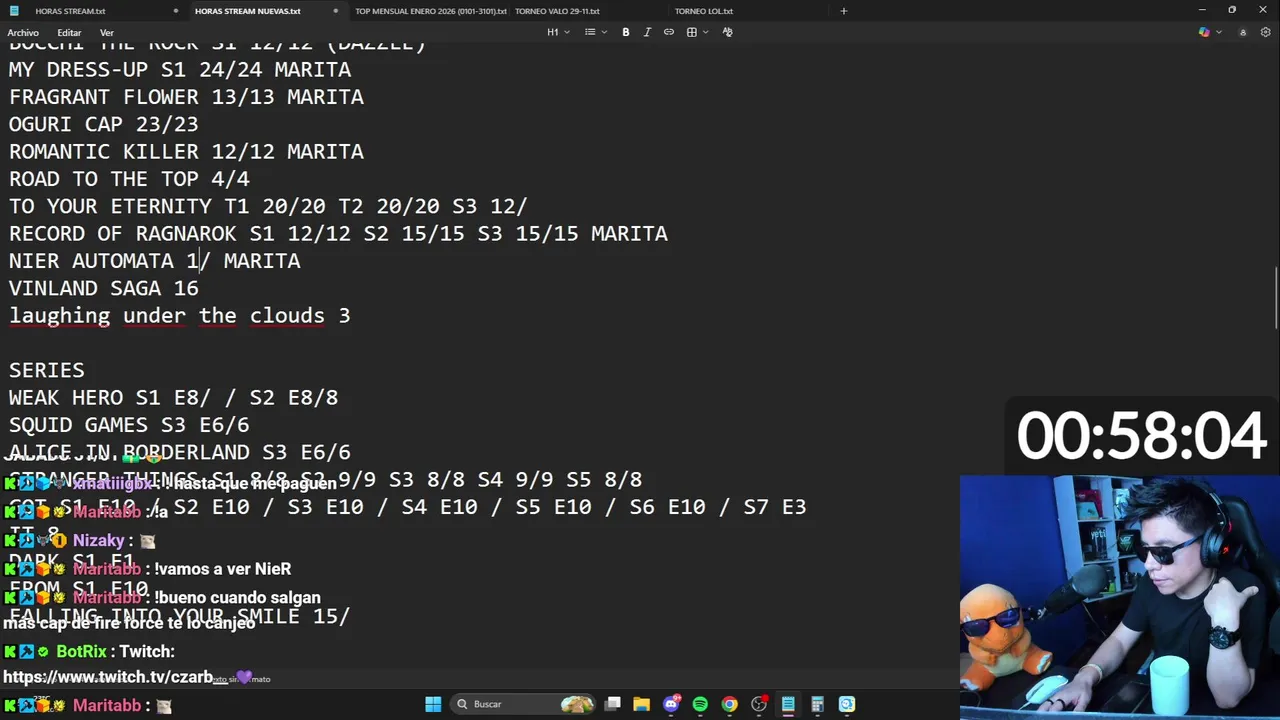The height and width of the screenshot is (720, 1280).
Task: Expand the list style dropdown
Action: (595, 32)
